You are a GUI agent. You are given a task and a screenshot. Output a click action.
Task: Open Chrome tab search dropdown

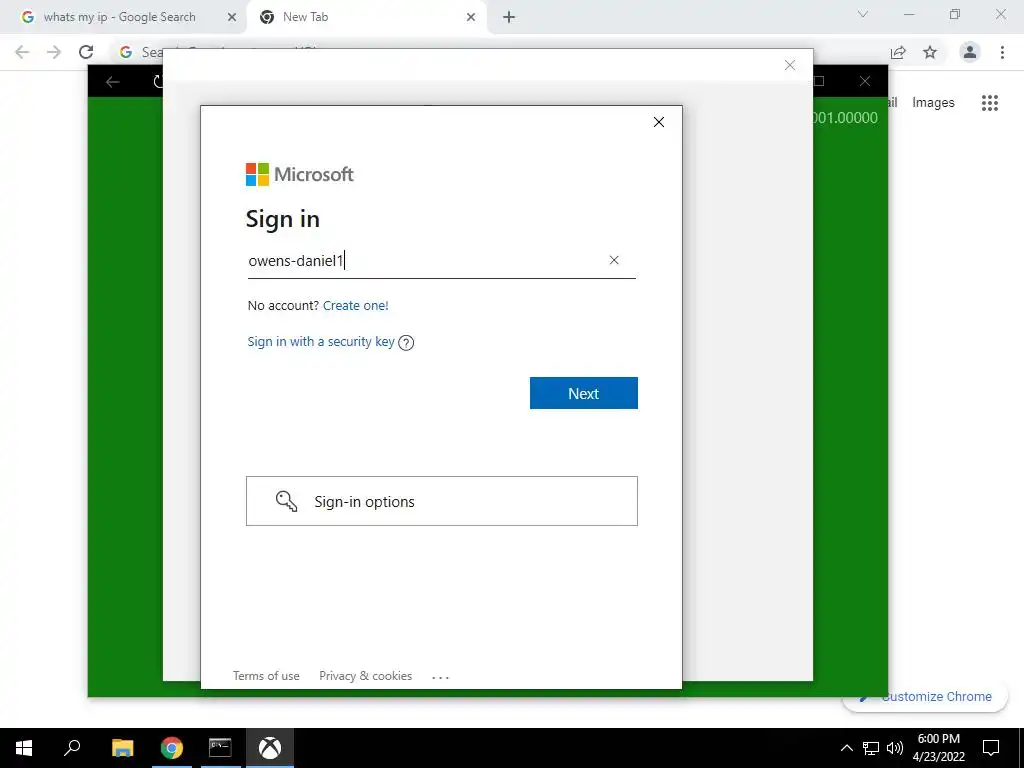click(863, 14)
